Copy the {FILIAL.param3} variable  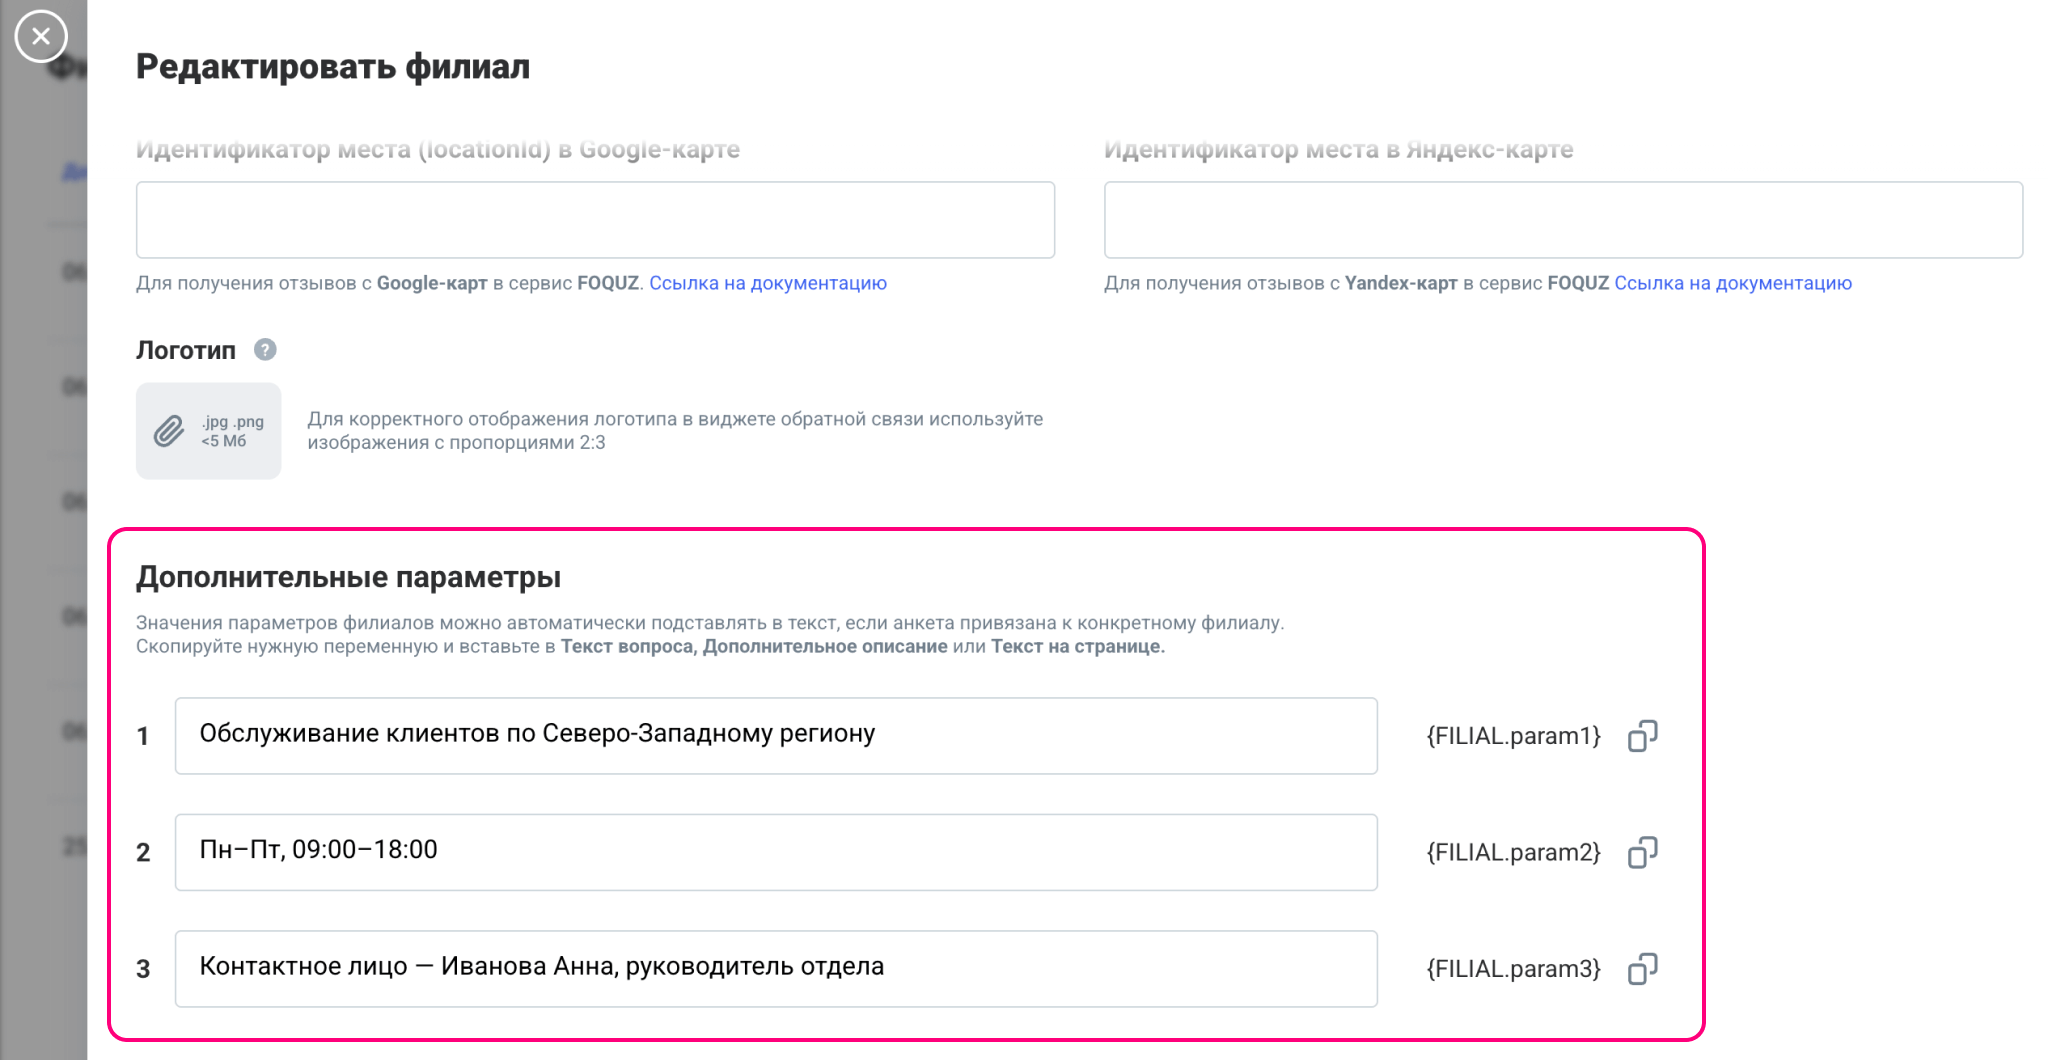tap(1642, 969)
